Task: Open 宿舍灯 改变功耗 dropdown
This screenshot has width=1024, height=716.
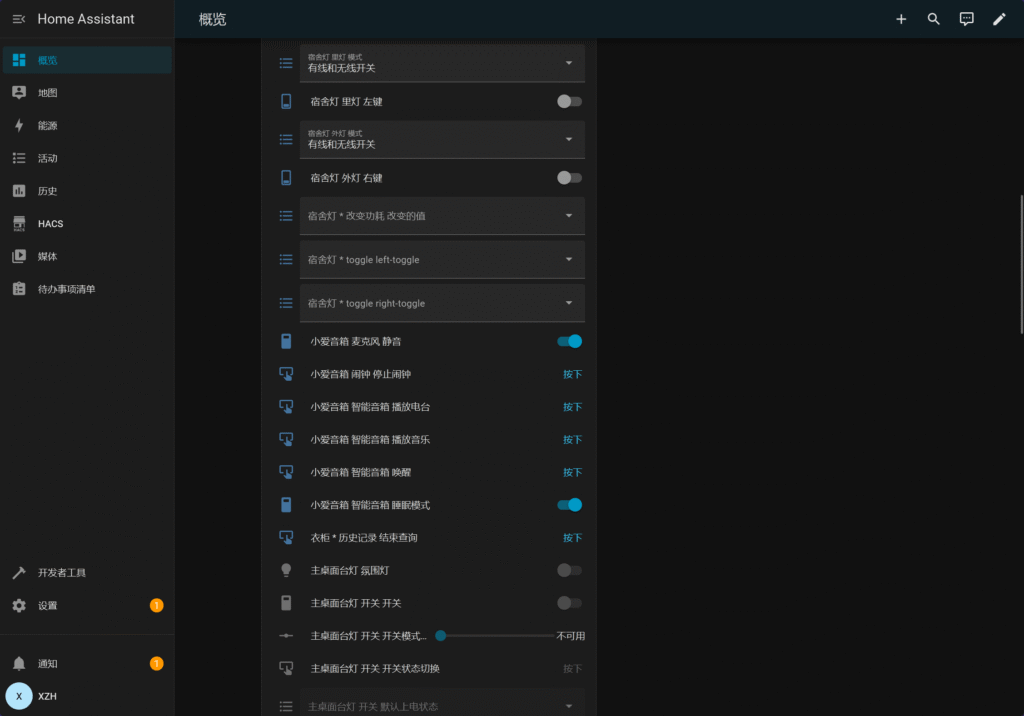Action: point(442,216)
